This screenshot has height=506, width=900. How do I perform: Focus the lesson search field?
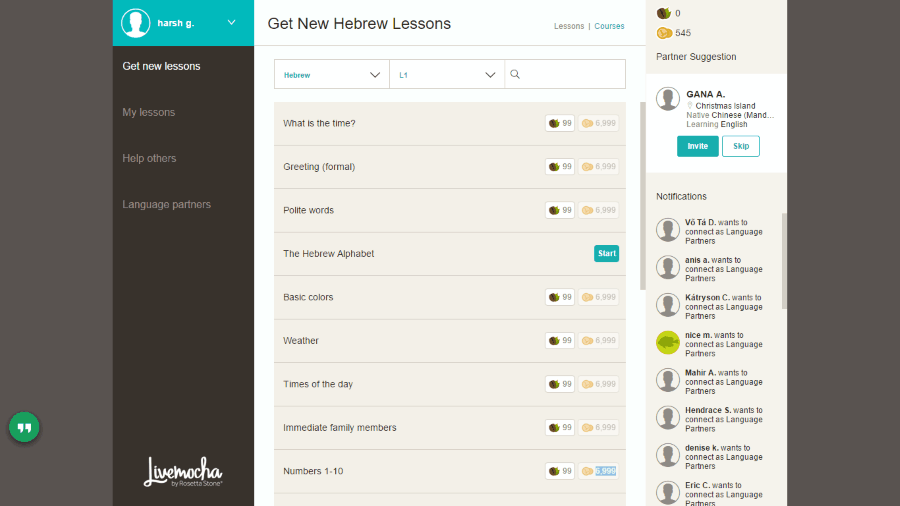[x=565, y=75]
